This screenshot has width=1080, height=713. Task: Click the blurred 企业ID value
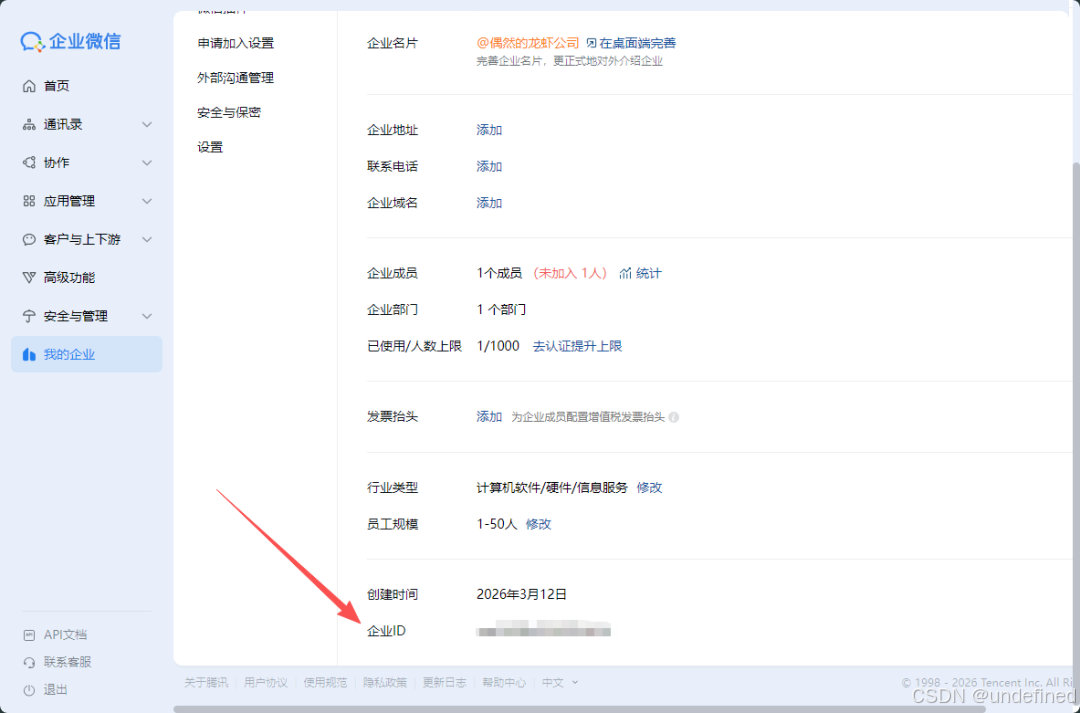pyautogui.click(x=543, y=630)
